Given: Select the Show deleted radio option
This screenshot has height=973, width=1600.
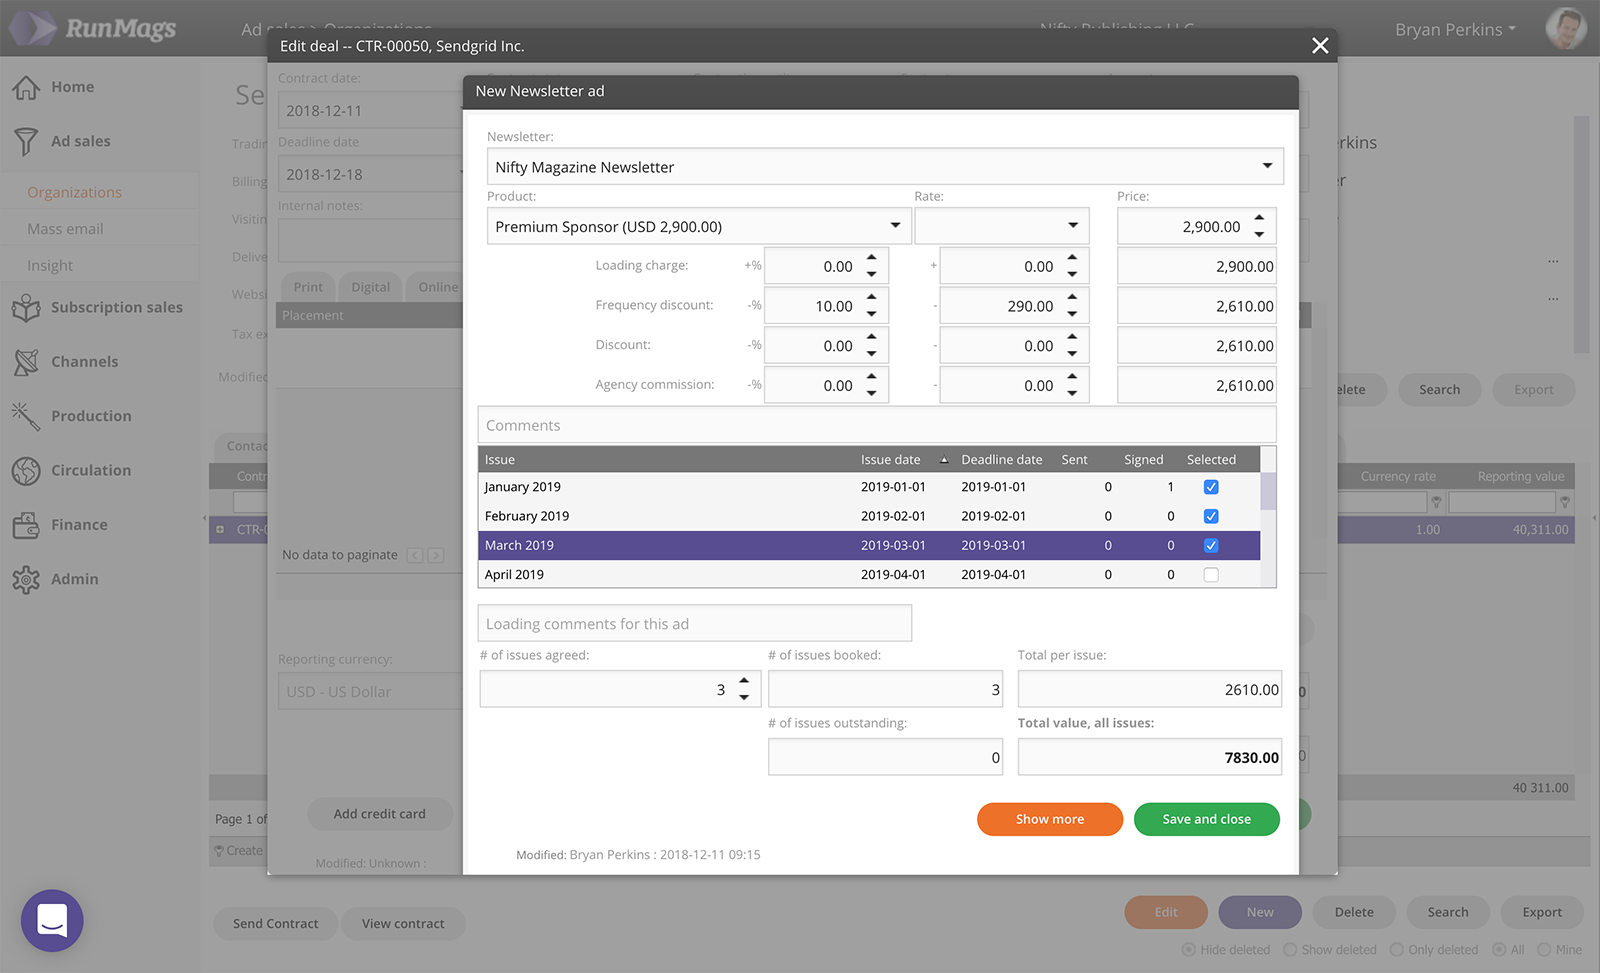Looking at the screenshot, I should pyautogui.click(x=1290, y=949).
